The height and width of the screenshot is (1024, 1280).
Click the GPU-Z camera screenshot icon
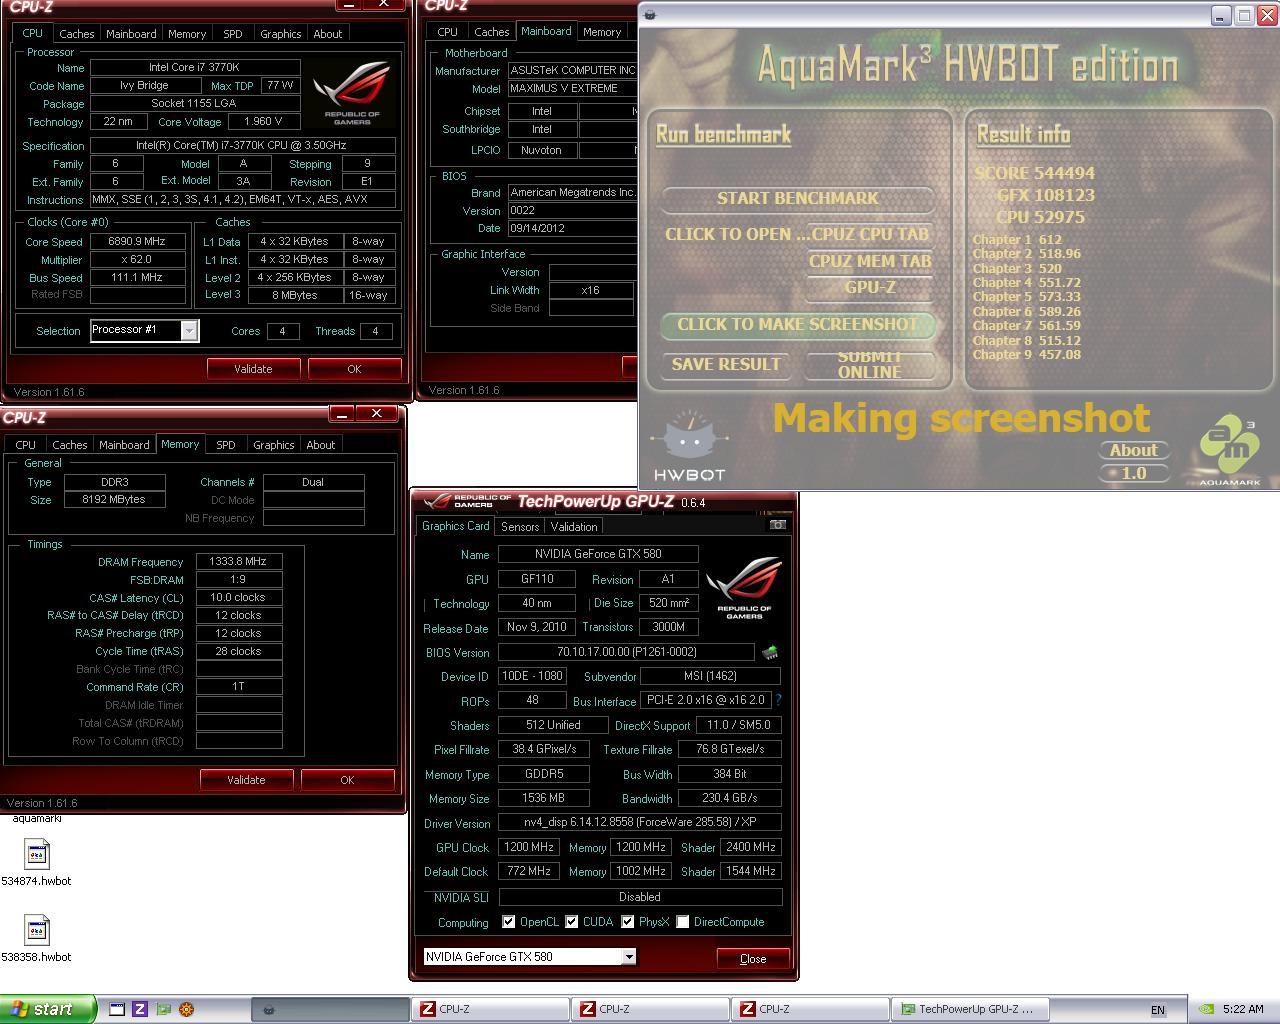[777, 525]
